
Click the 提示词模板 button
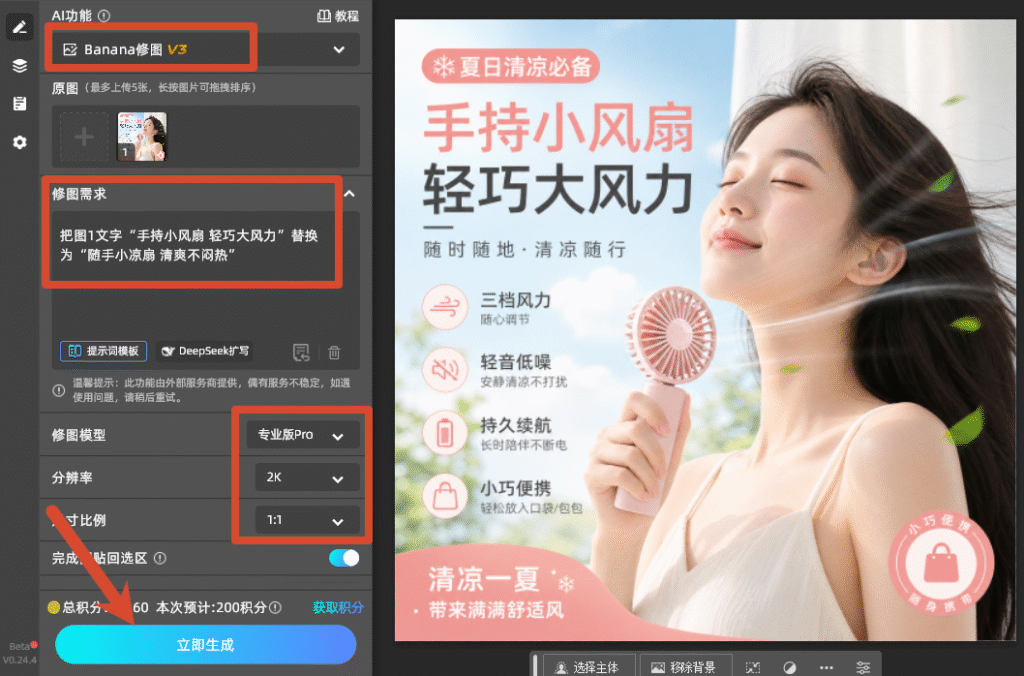pos(104,351)
